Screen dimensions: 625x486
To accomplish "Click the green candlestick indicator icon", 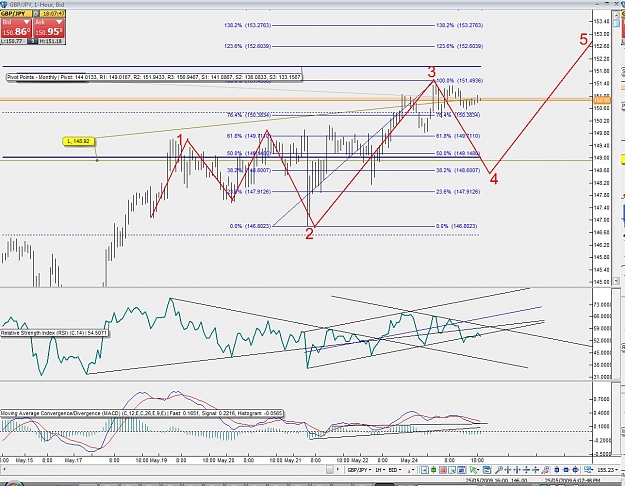I will pyautogui.click(x=433, y=470).
